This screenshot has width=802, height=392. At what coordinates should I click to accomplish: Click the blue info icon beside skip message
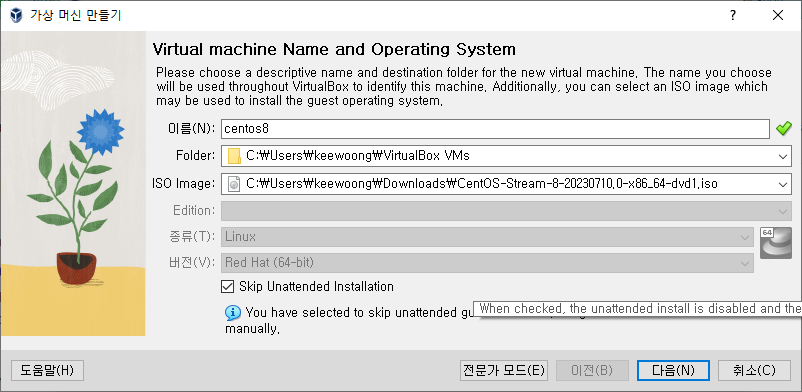pyautogui.click(x=233, y=312)
